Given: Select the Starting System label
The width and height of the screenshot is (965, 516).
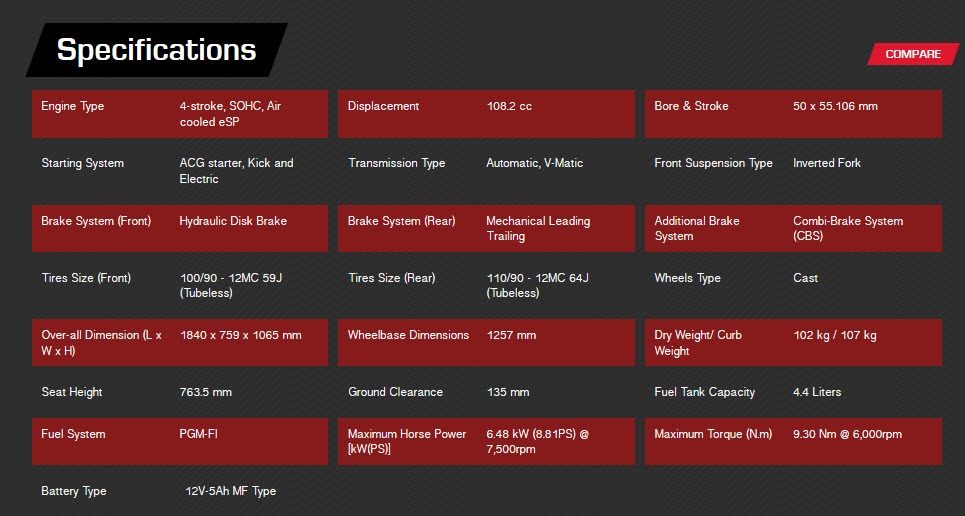Looking at the screenshot, I should [82, 163].
